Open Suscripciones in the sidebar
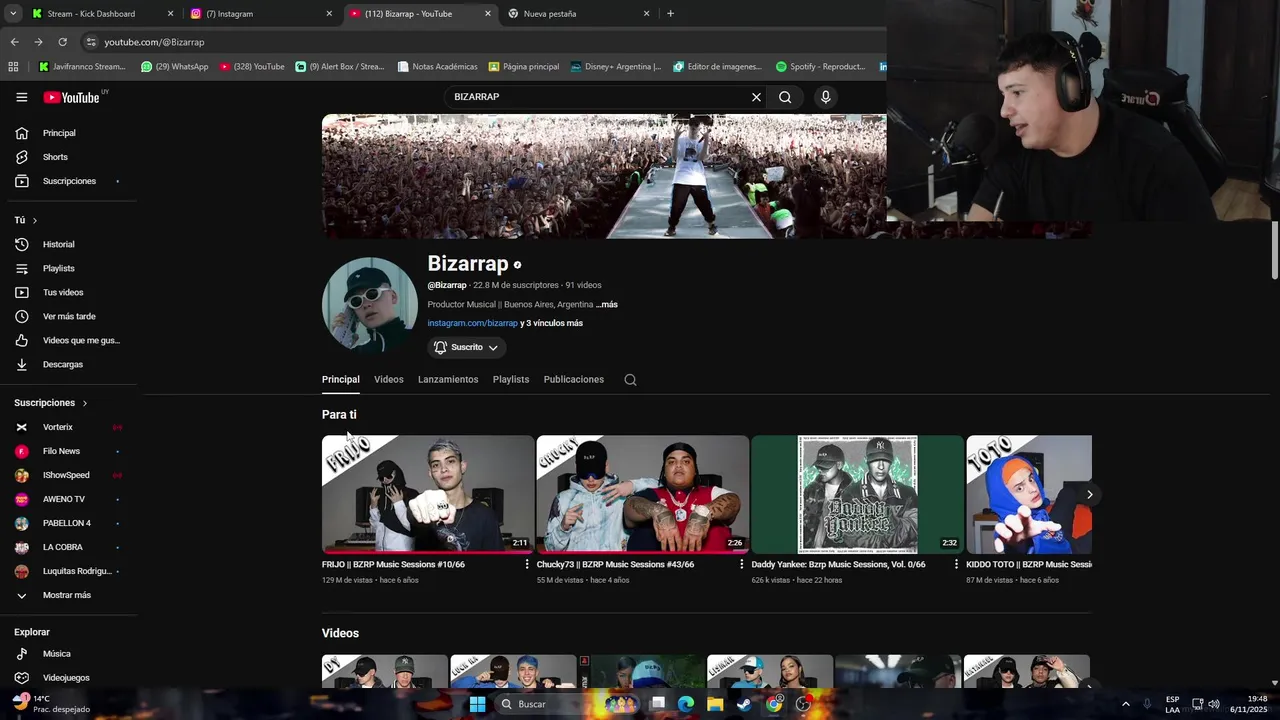The image size is (1280, 720). tap(68, 181)
